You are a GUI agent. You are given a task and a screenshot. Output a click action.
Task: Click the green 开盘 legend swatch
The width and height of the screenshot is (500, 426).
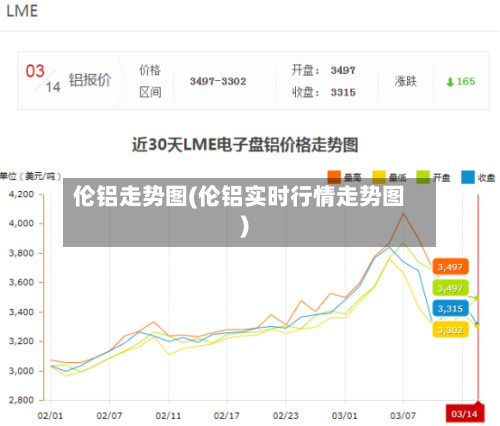tap(423, 177)
